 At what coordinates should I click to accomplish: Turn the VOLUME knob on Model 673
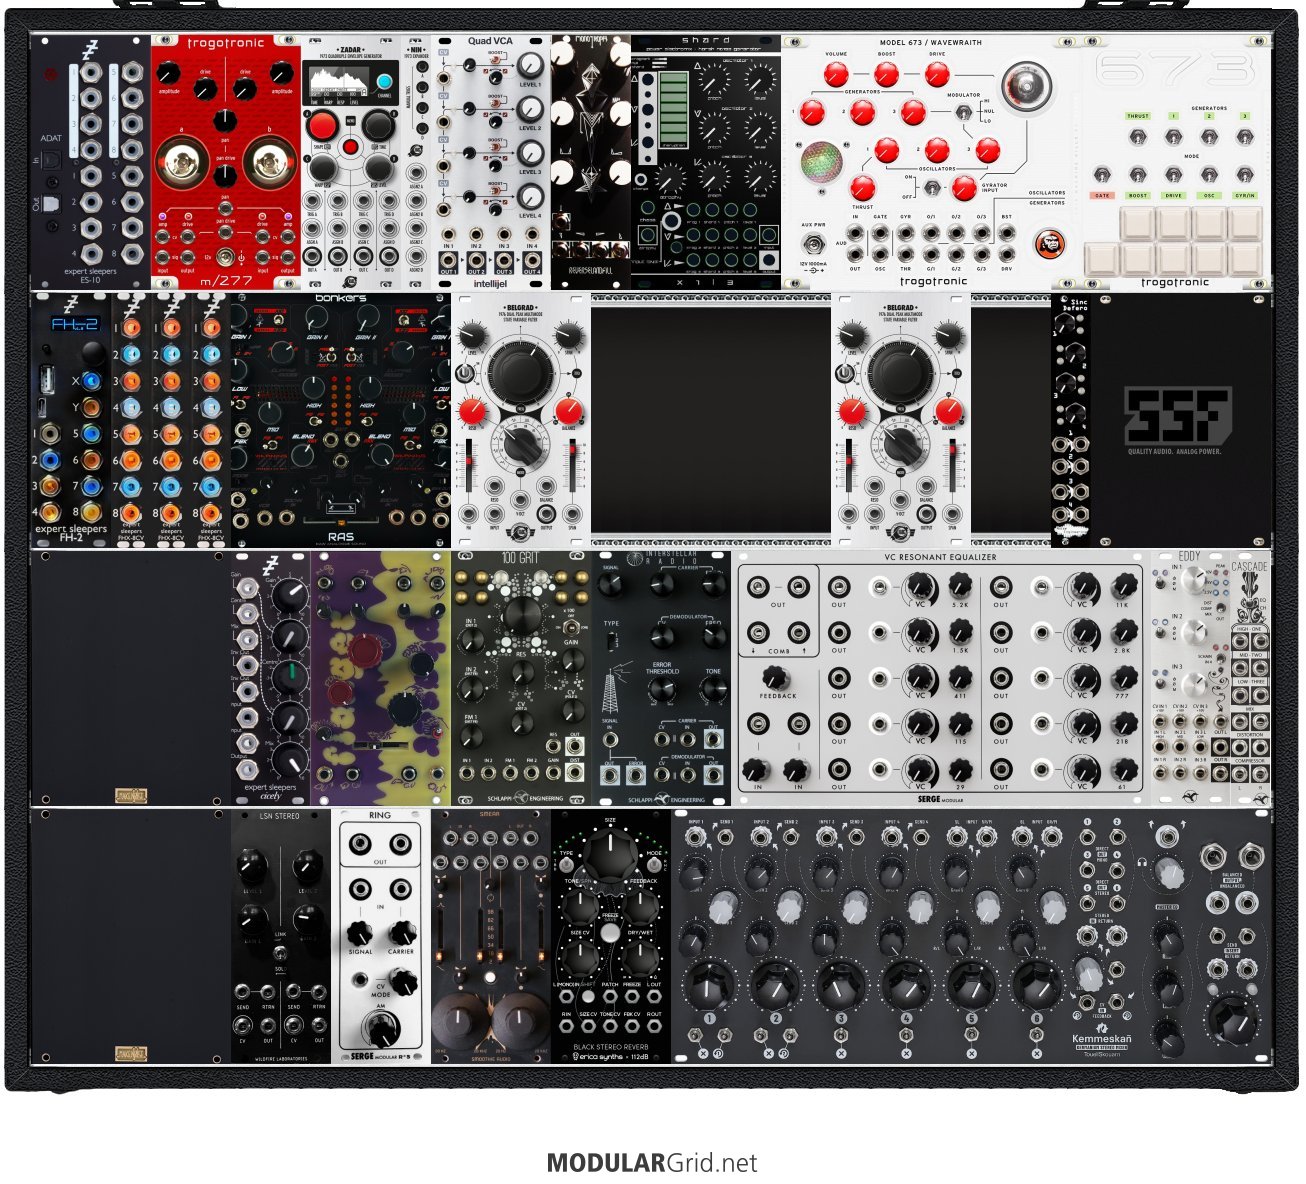coord(836,74)
